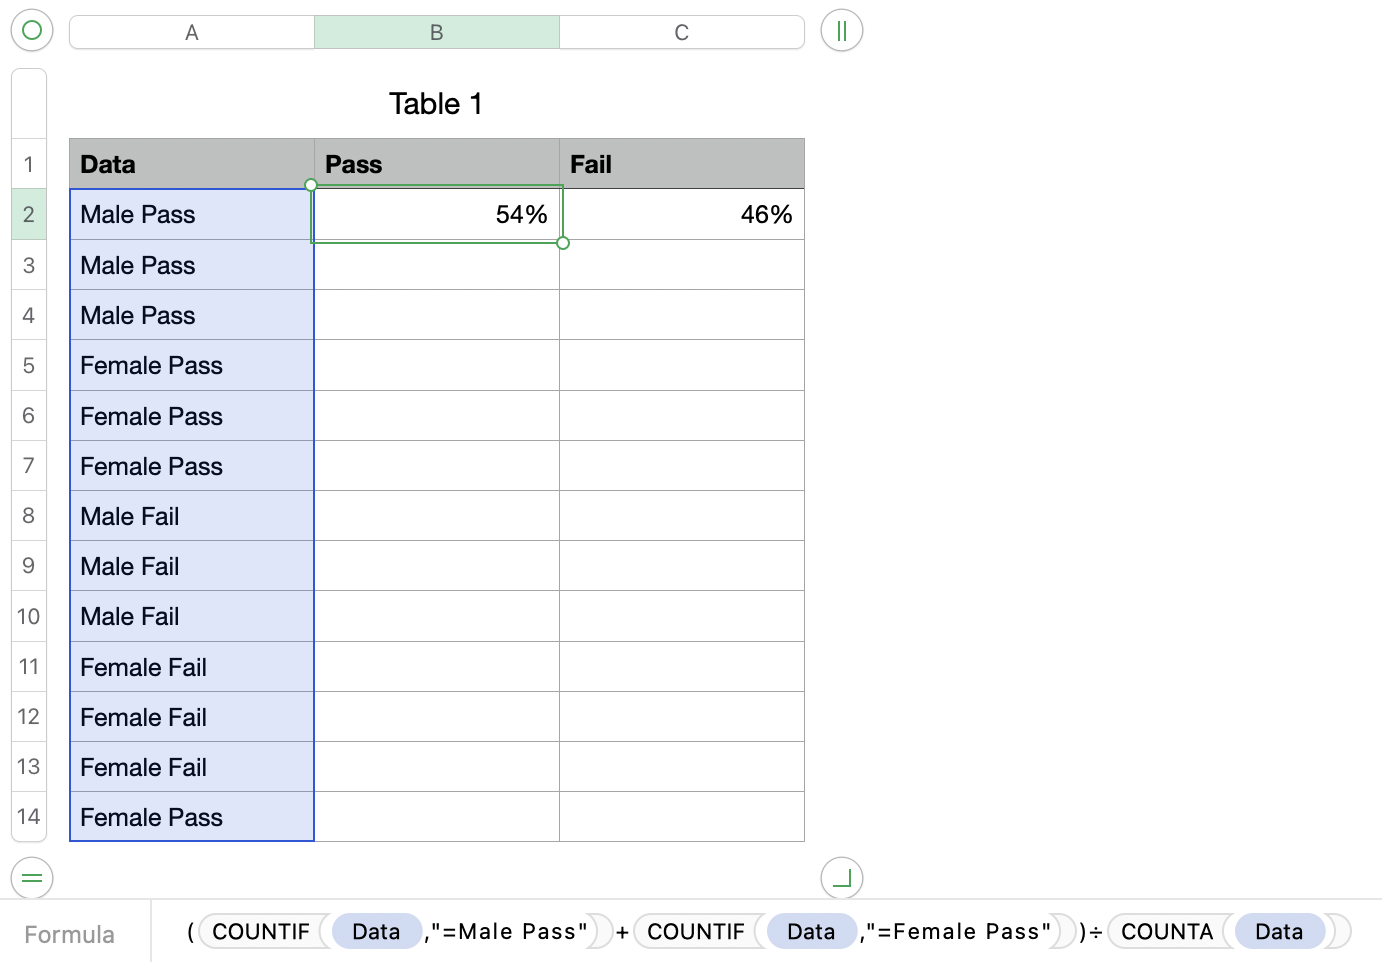
Task: Click the "=Female Pass" formula argument
Action: 959,931
